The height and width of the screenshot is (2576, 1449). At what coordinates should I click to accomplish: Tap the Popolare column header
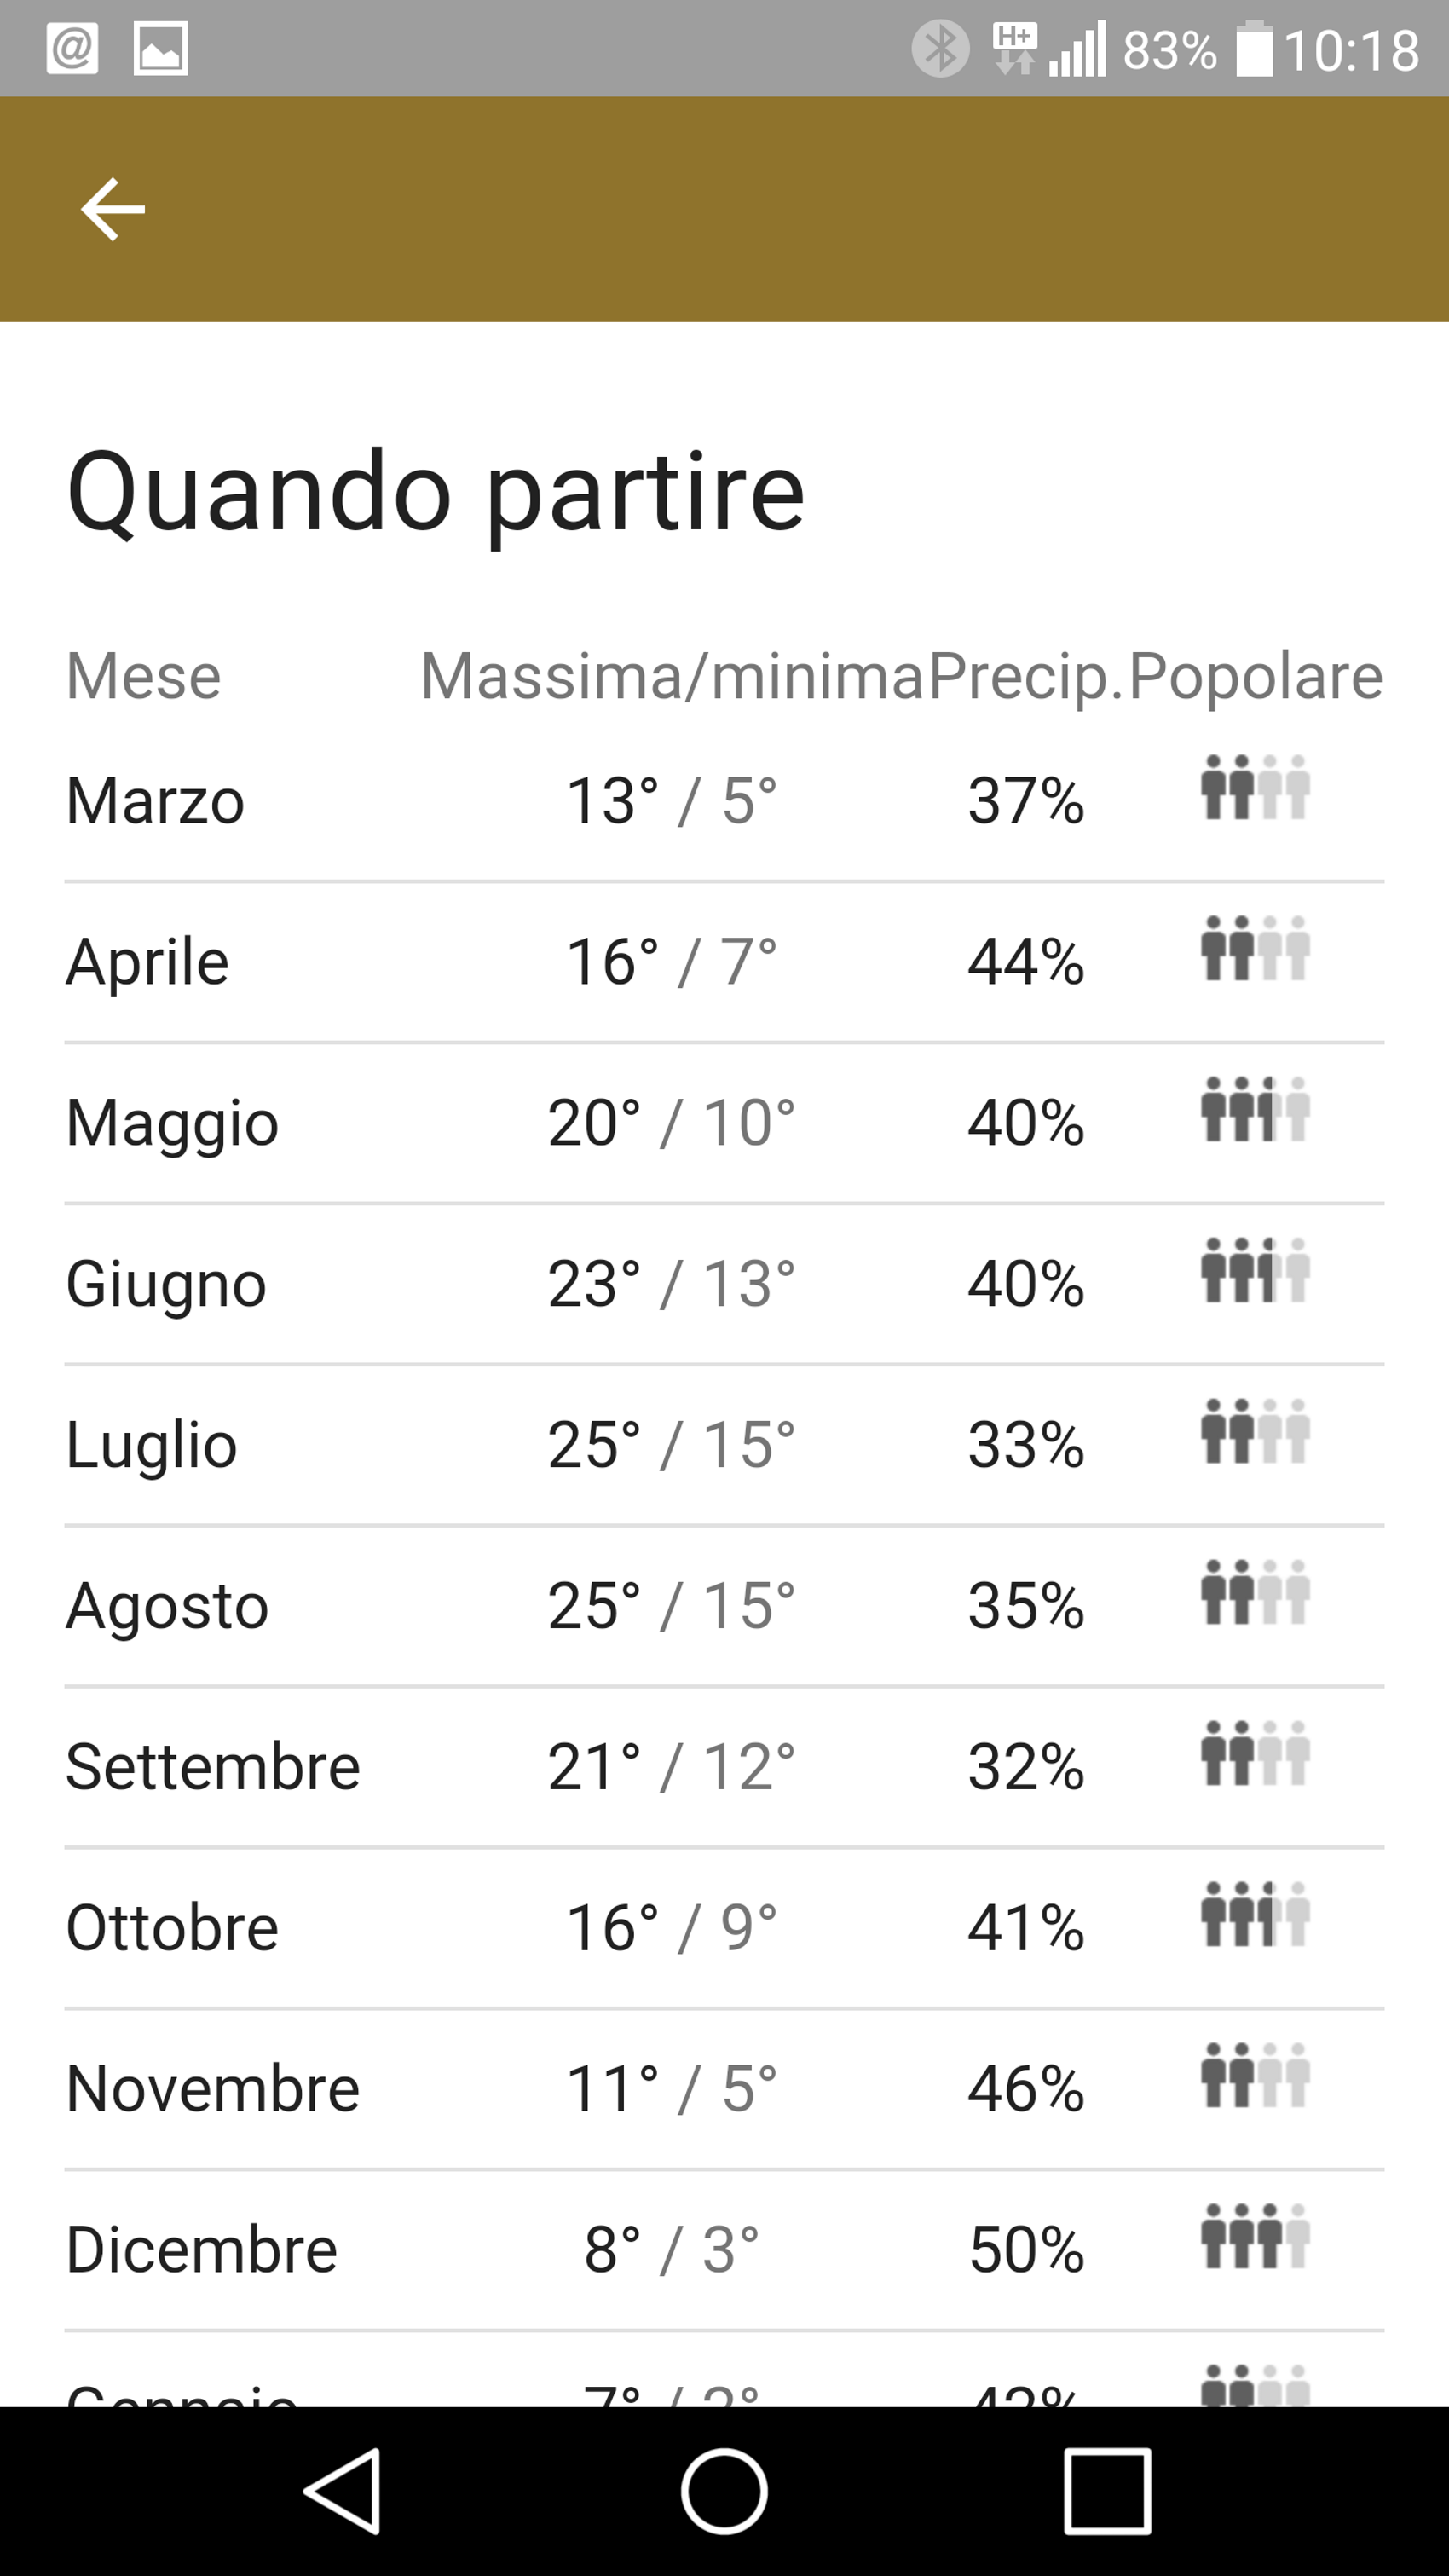click(x=1255, y=676)
